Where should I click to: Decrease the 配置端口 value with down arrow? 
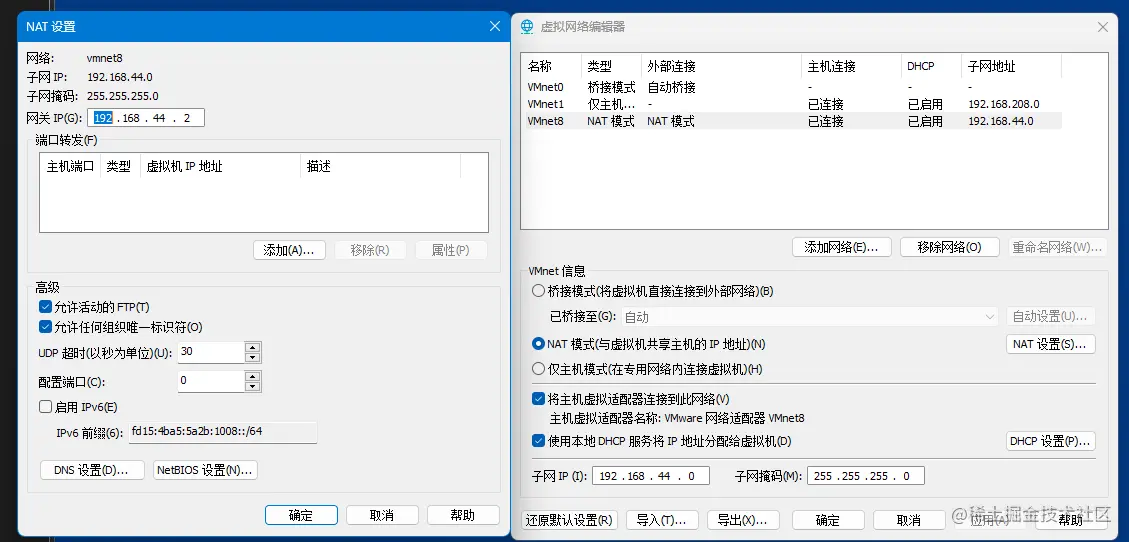[x=252, y=387]
